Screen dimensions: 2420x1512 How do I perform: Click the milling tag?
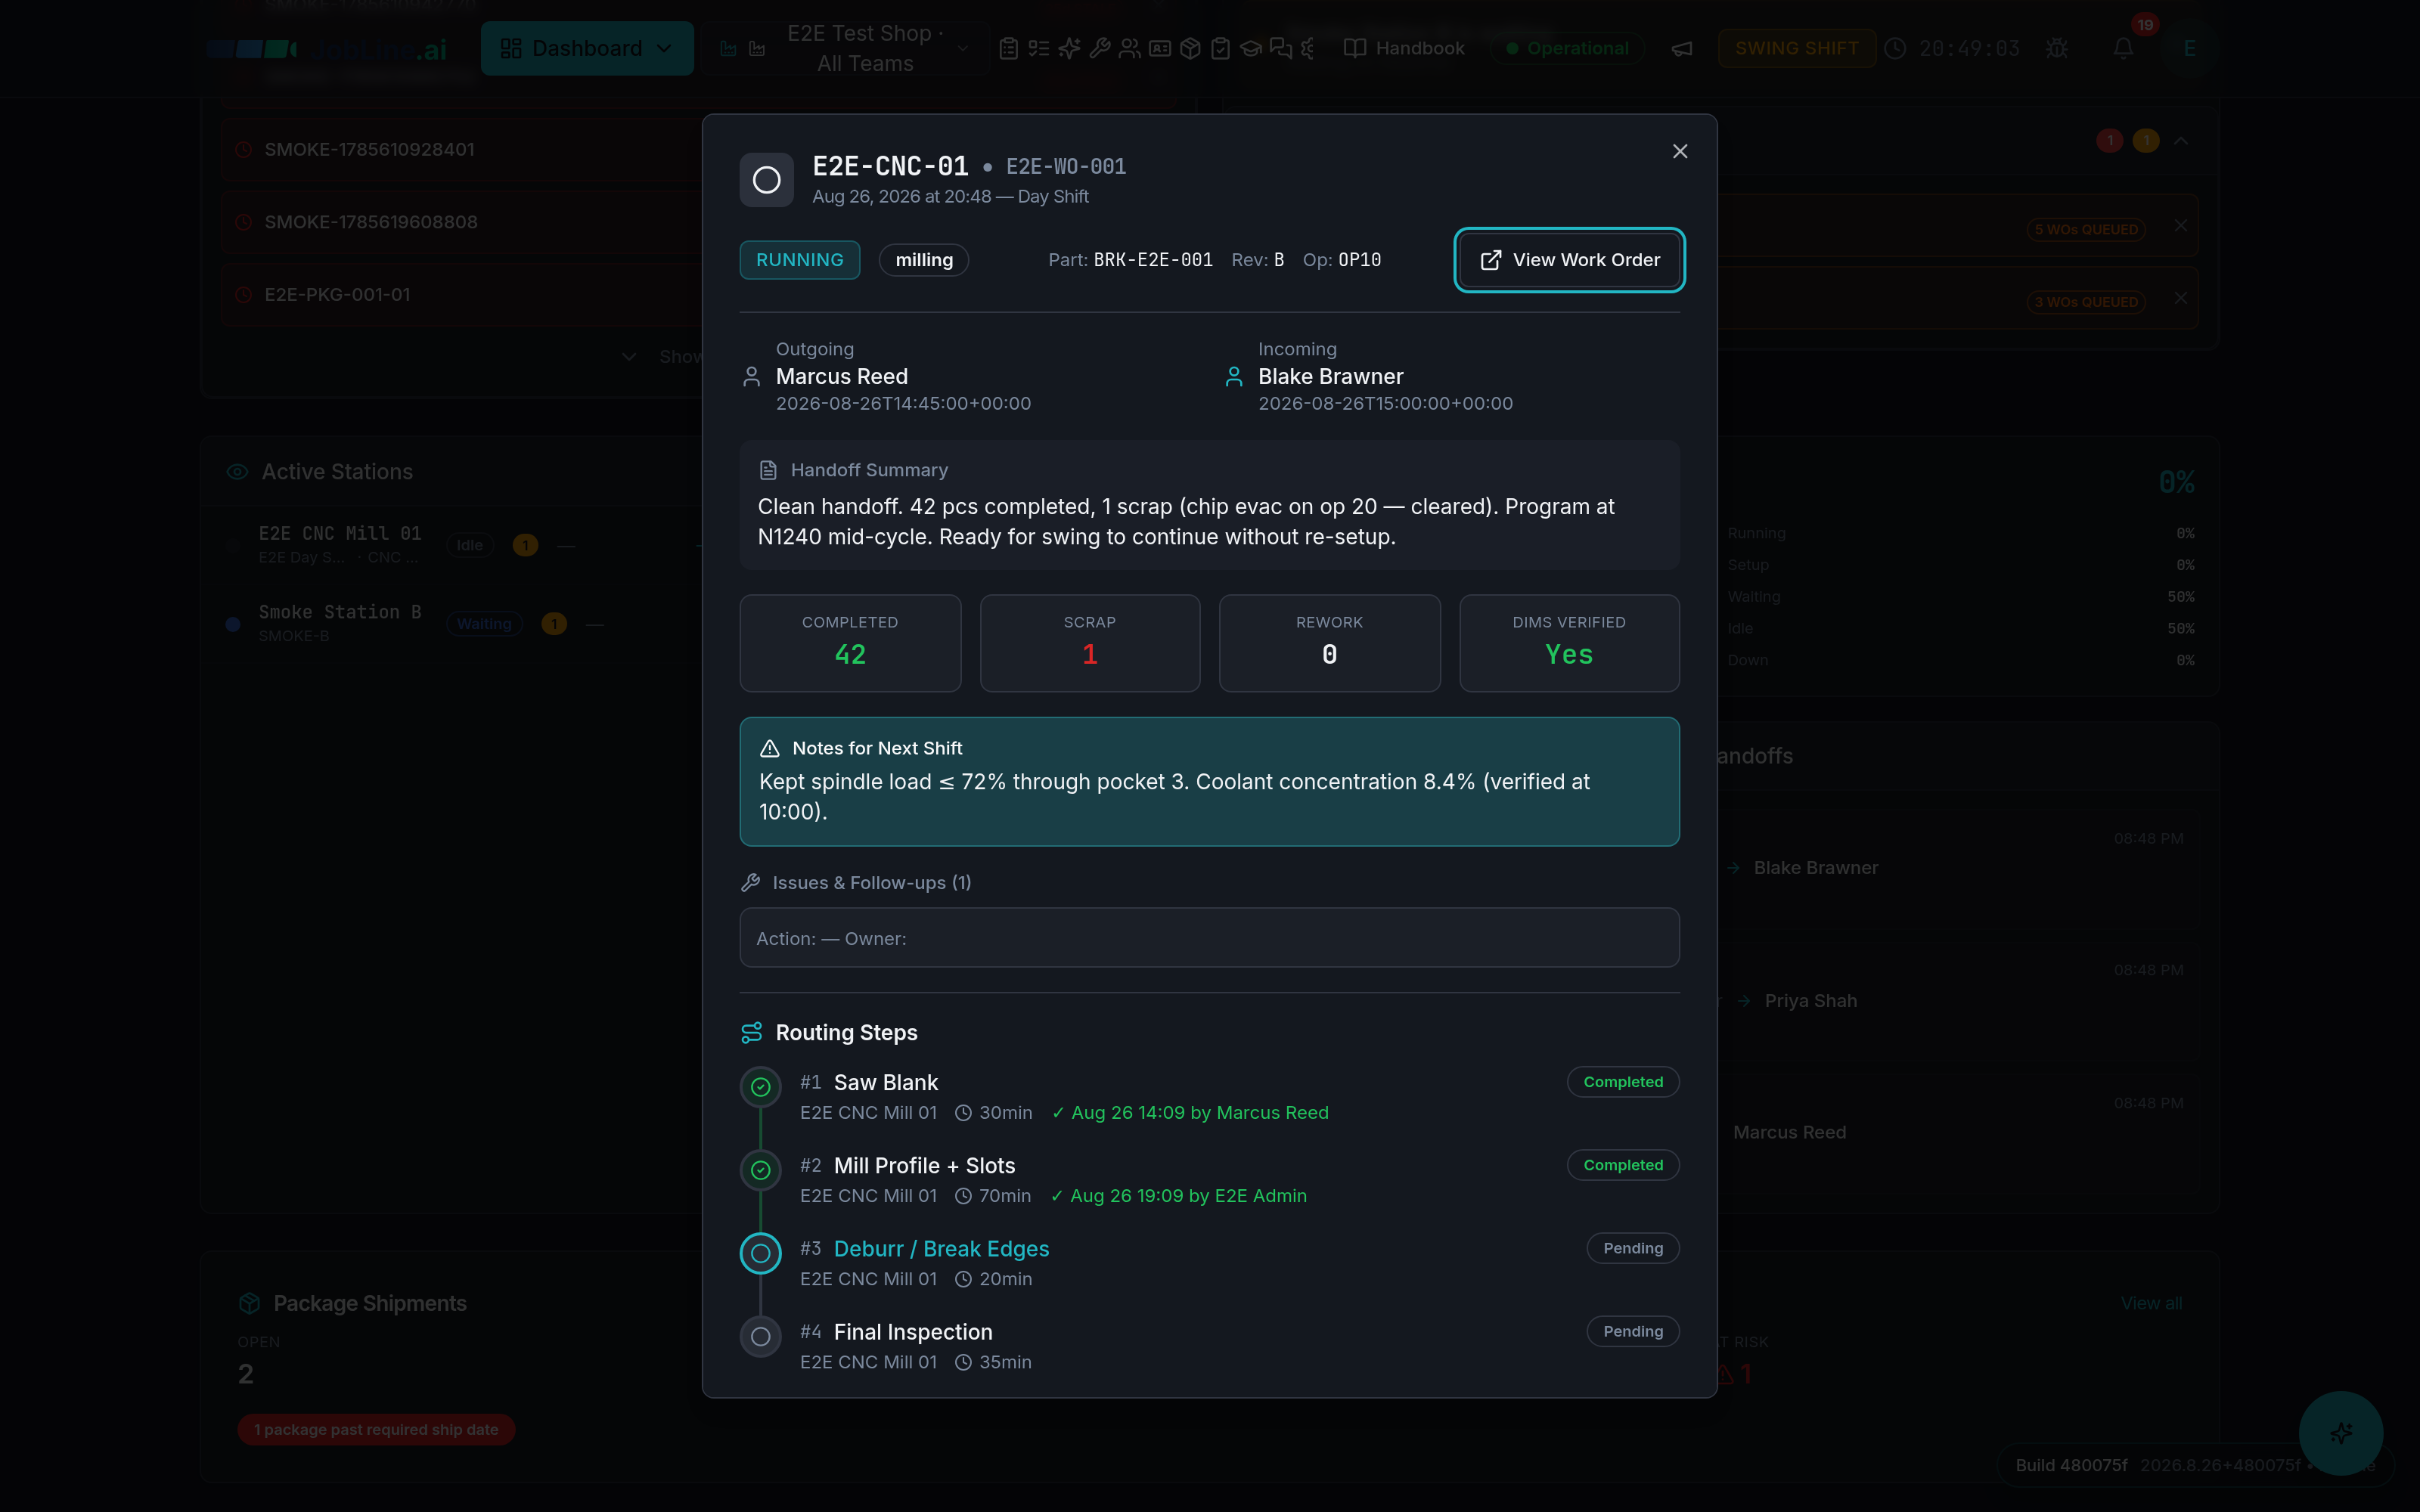pos(924,260)
